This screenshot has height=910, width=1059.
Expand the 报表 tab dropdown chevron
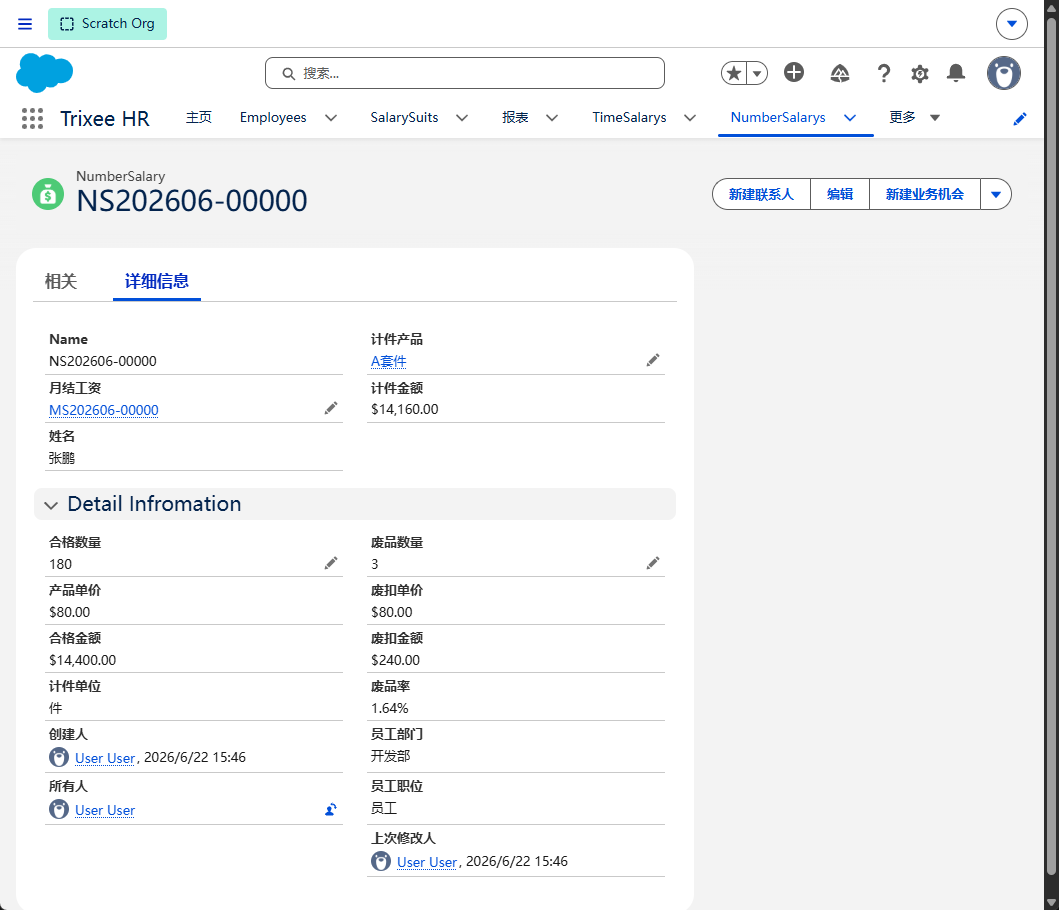[552, 118]
